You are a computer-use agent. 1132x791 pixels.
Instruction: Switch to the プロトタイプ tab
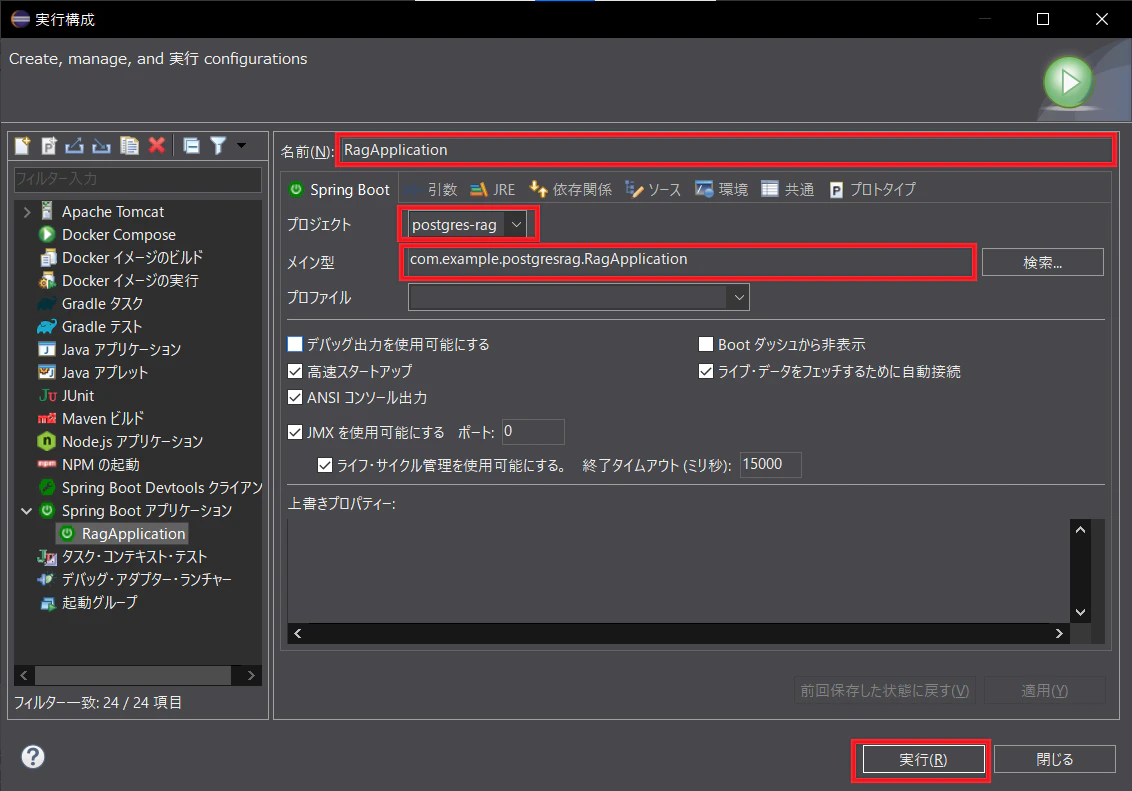pos(873,190)
